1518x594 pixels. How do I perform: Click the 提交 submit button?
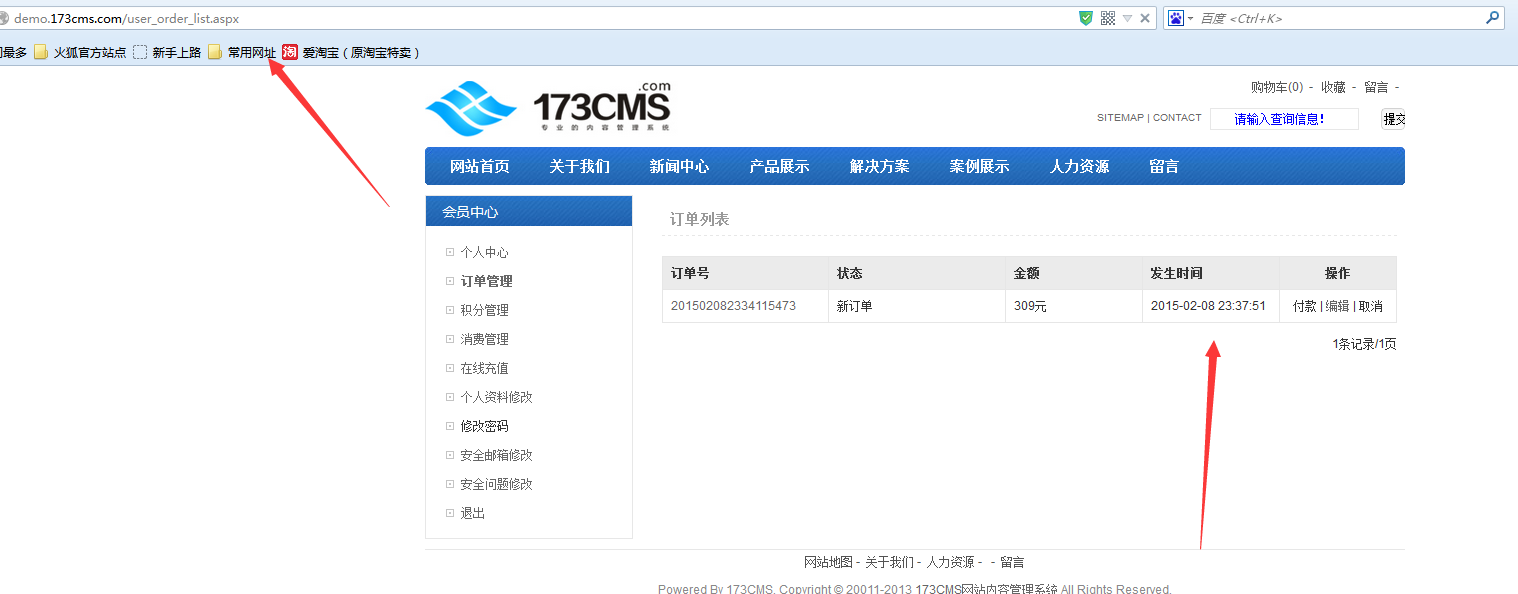(1393, 119)
